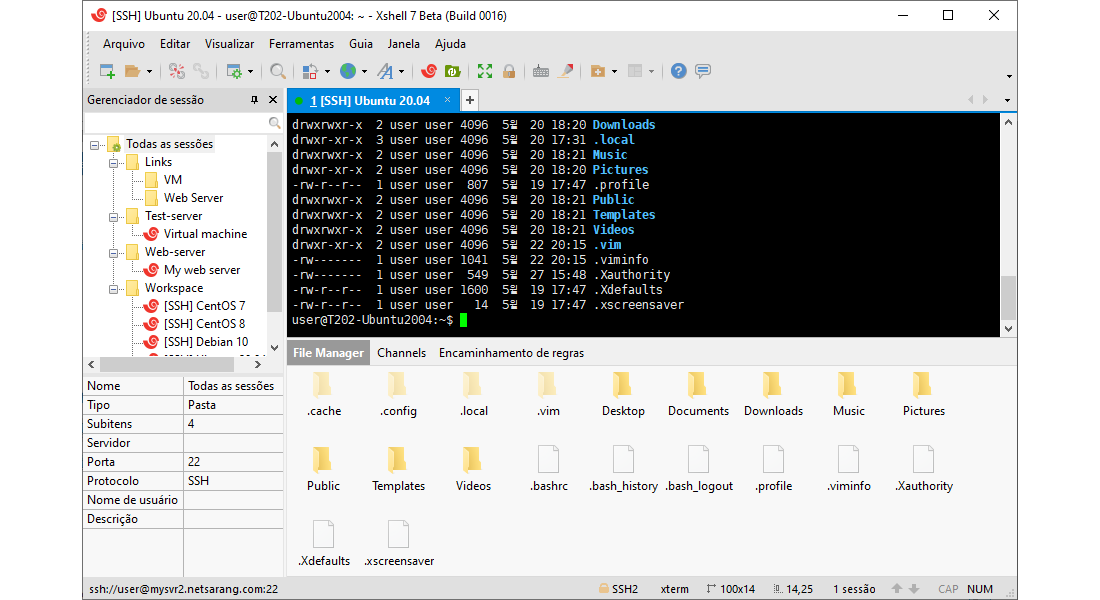
Task: Switch to the Channels tab
Action: pyautogui.click(x=401, y=353)
